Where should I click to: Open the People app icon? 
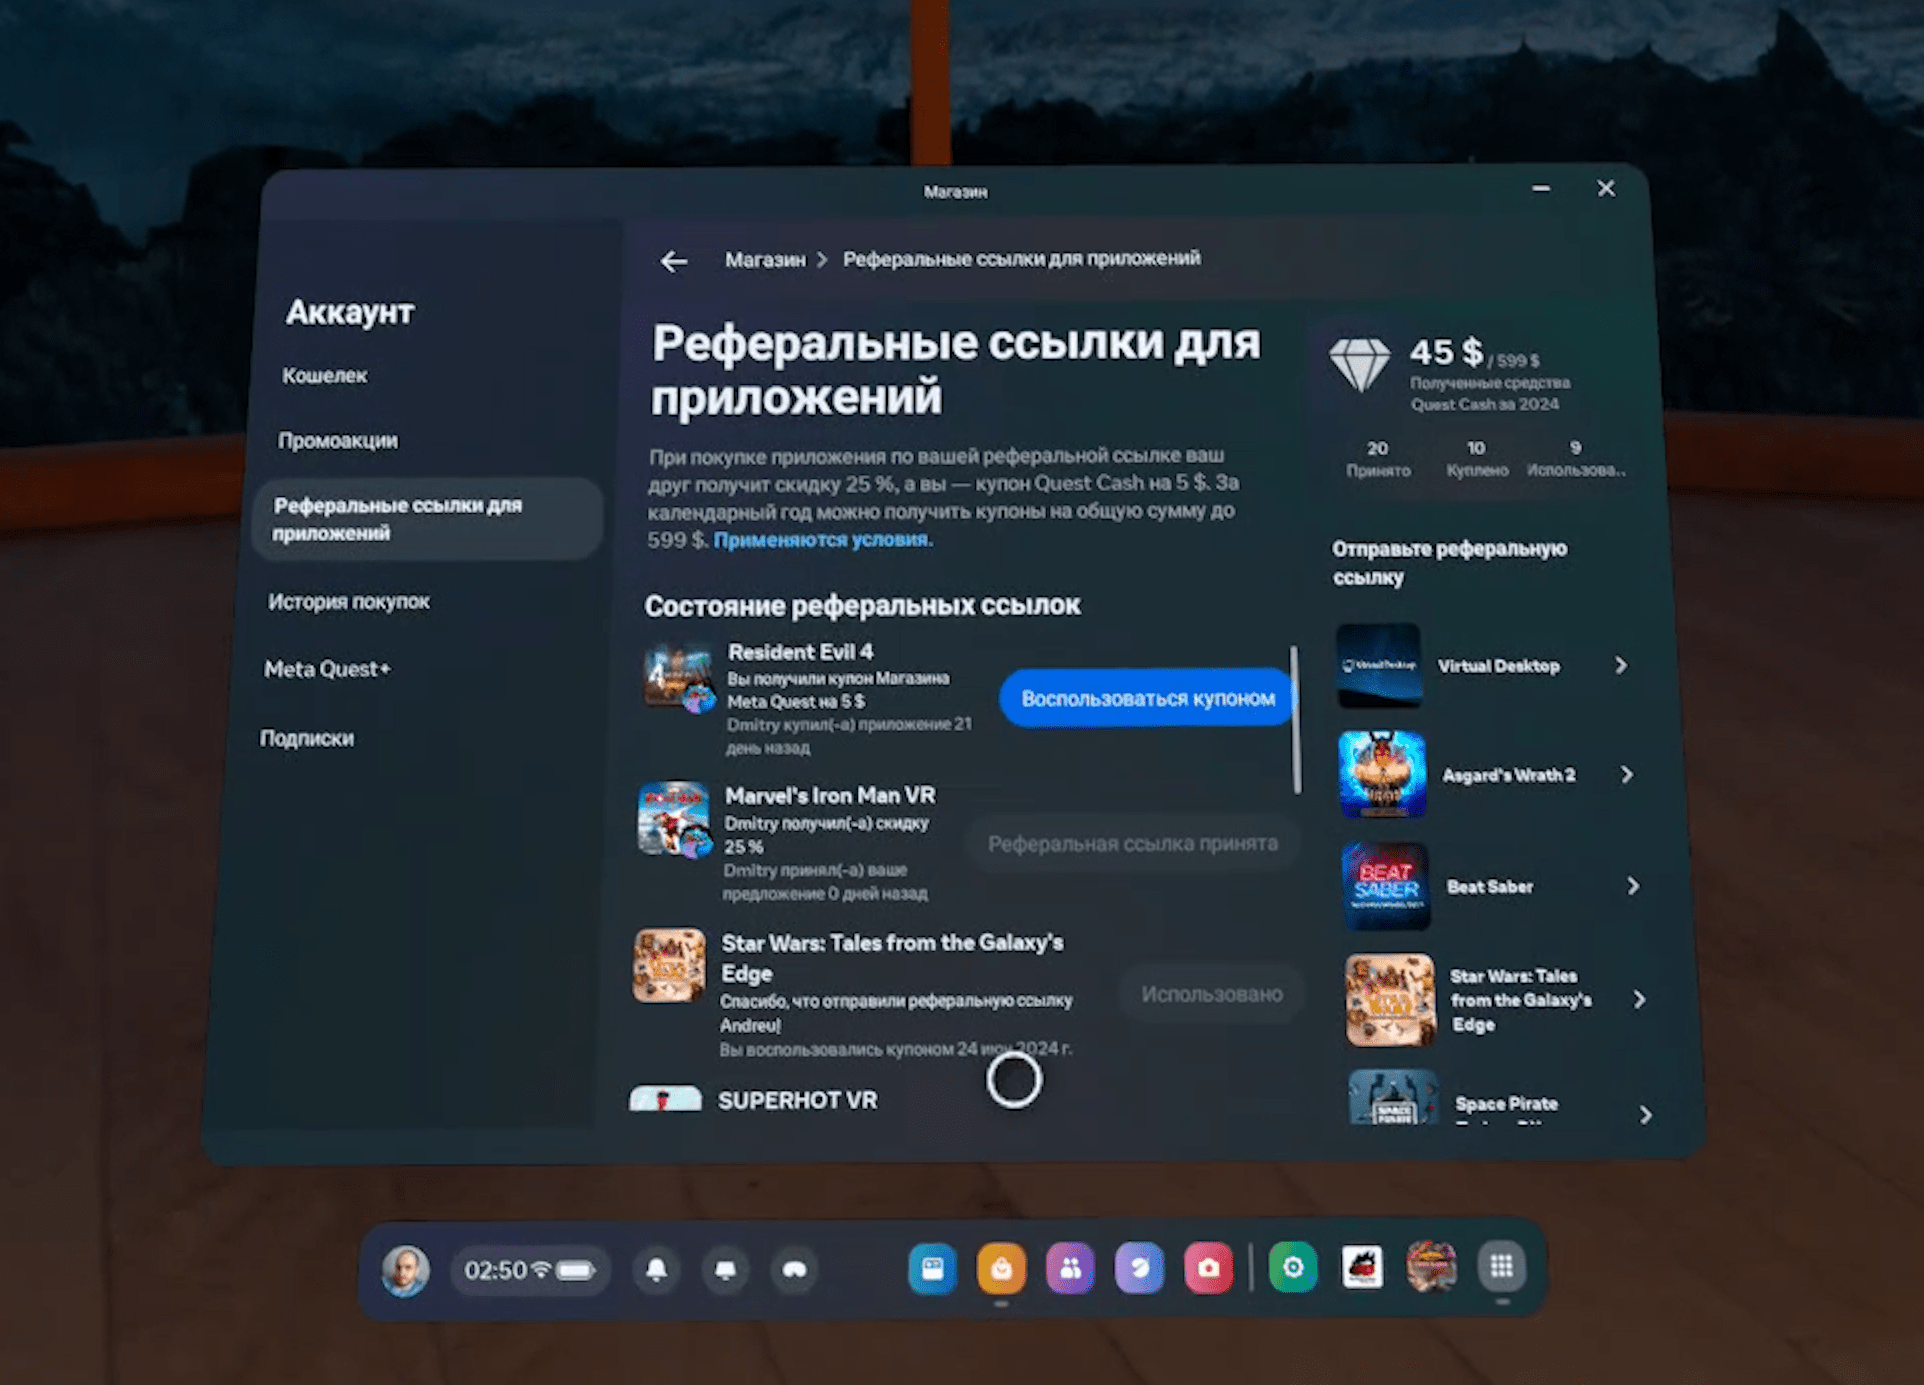[x=1070, y=1268]
